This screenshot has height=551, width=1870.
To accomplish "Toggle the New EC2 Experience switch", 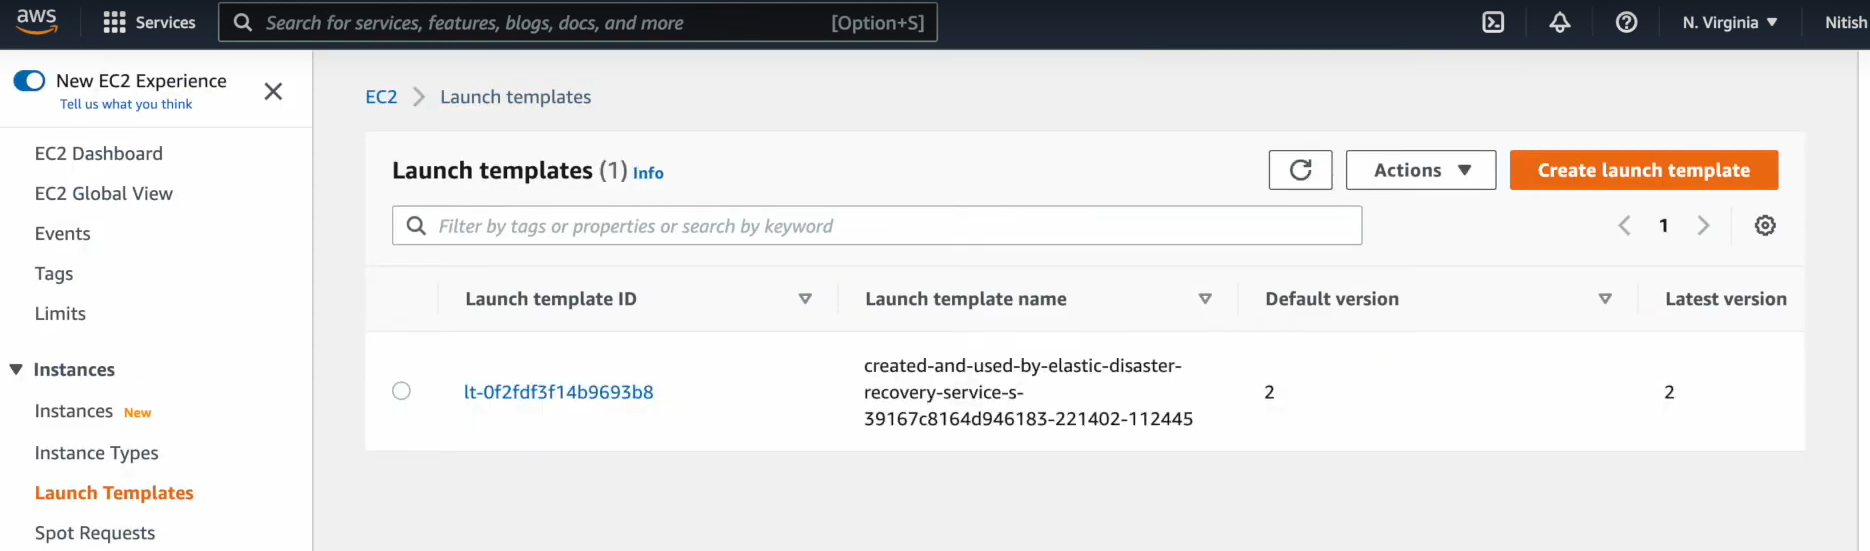I will [29, 80].
